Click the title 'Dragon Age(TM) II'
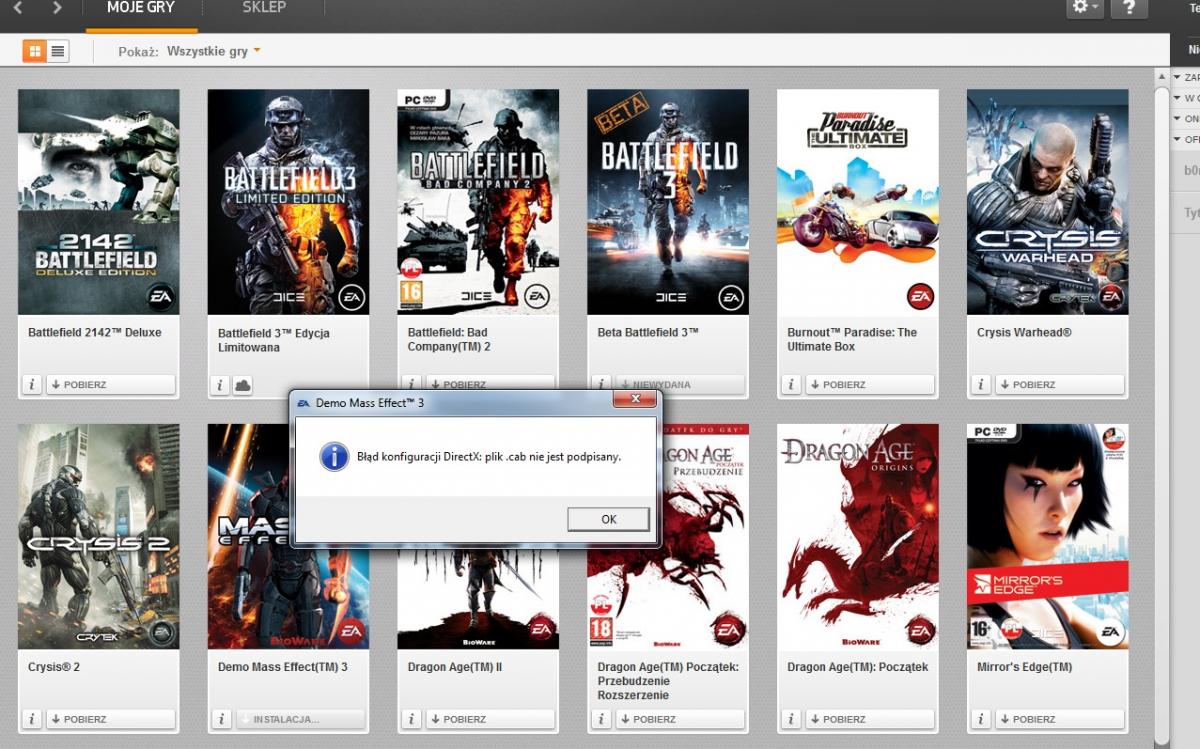 tap(455, 666)
